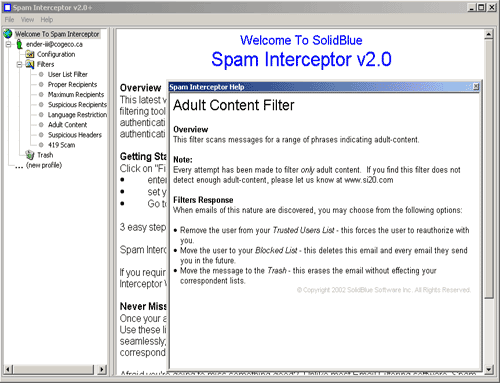This screenshot has width=500, height=383.
Task: Click the tree pane scroll right arrow
Action: click(x=103, y=369)
